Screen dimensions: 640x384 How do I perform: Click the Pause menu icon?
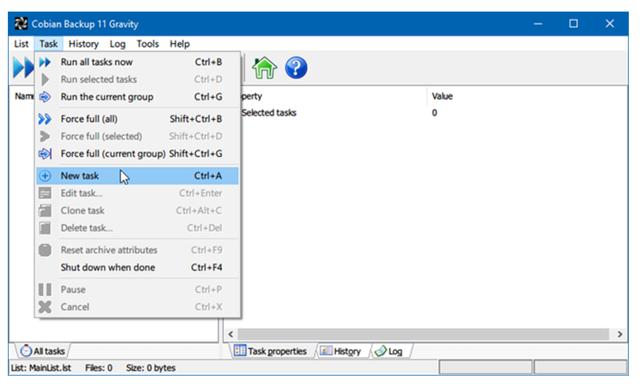(45, 289)
